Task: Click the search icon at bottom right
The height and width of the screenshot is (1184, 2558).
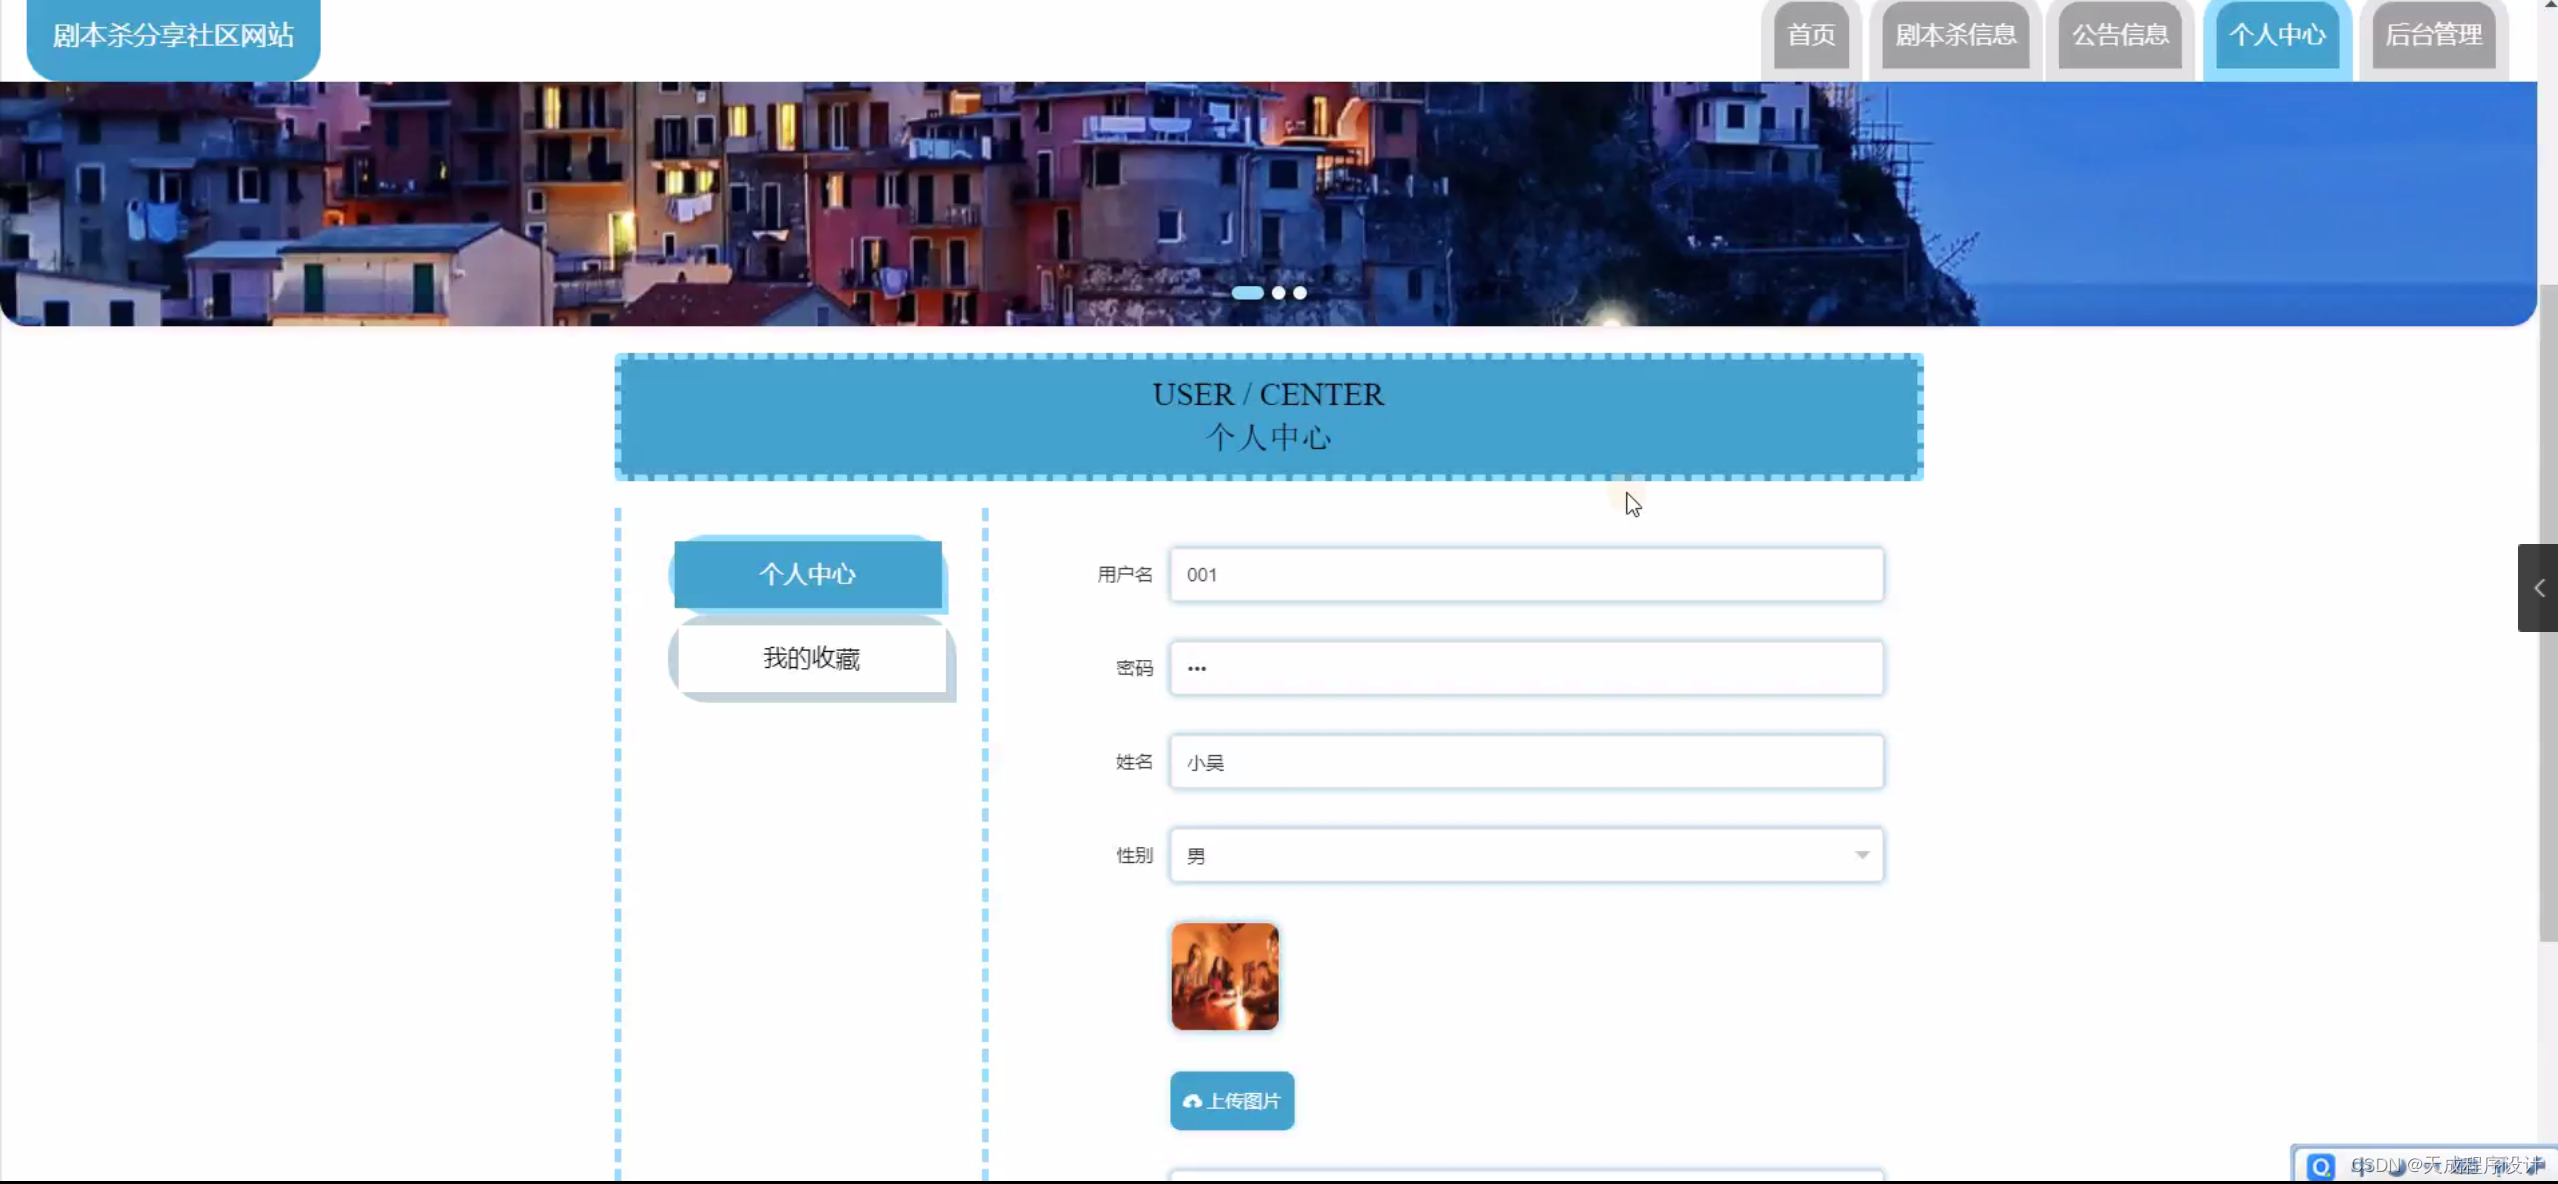Action: click(x=2320, y=1166)
